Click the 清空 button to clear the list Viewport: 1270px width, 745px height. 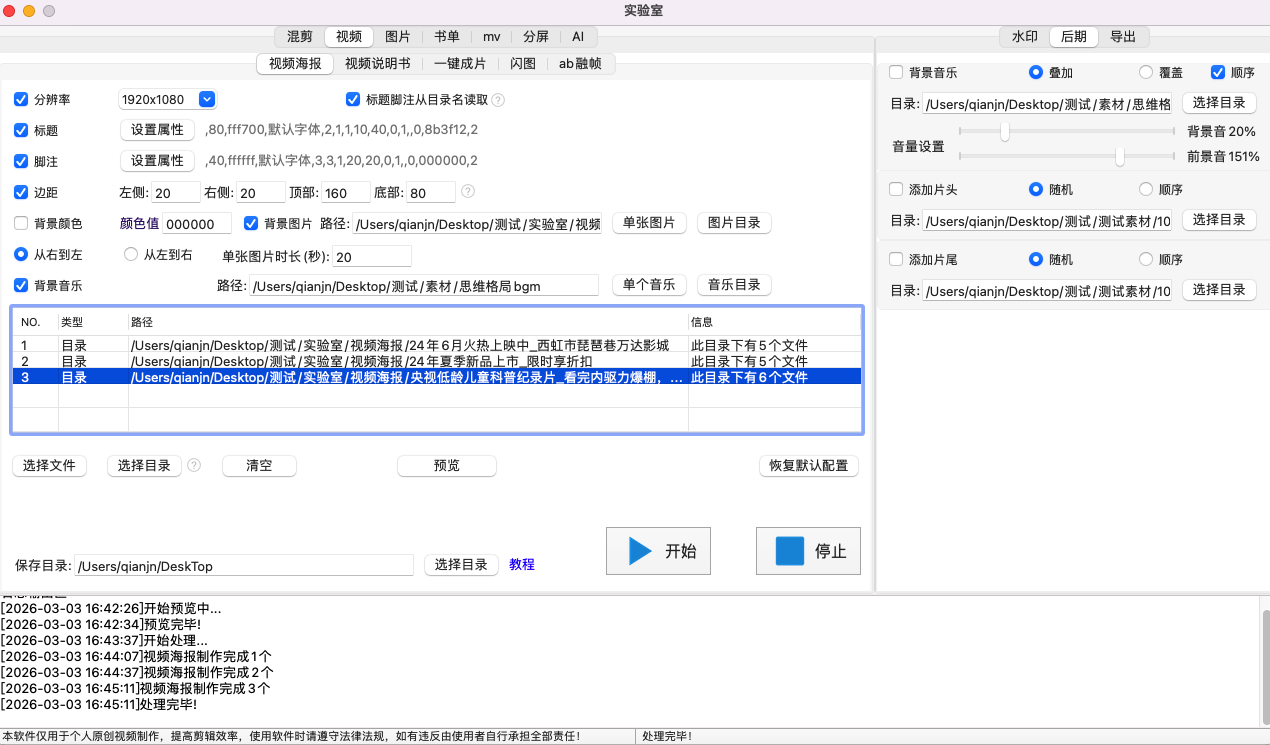pyautogui.click(x=259, y=465)
